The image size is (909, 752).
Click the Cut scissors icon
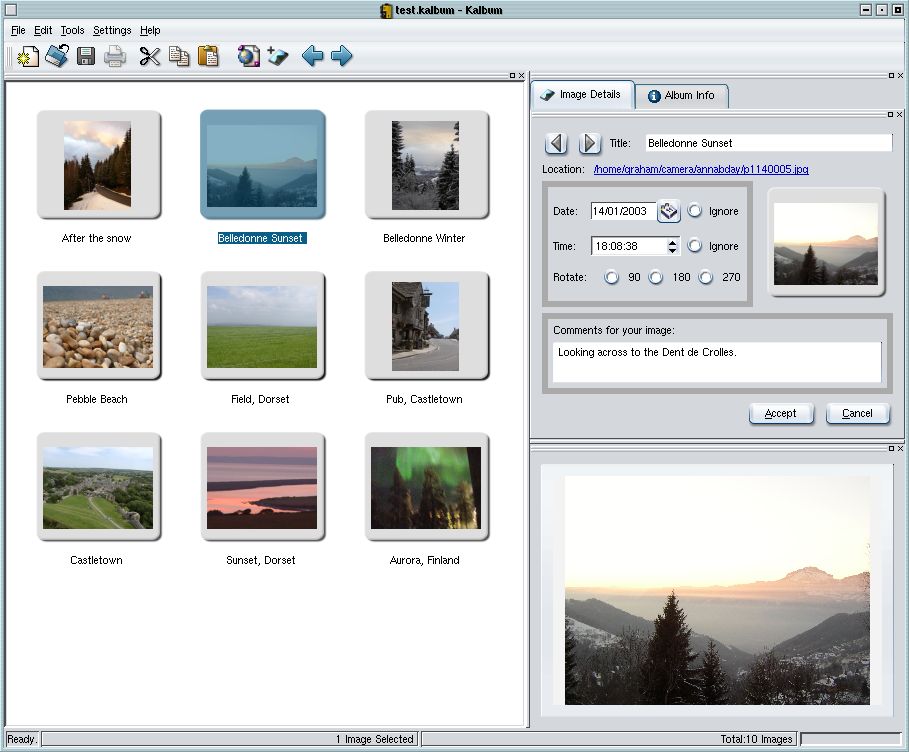[x=149, y=56]
